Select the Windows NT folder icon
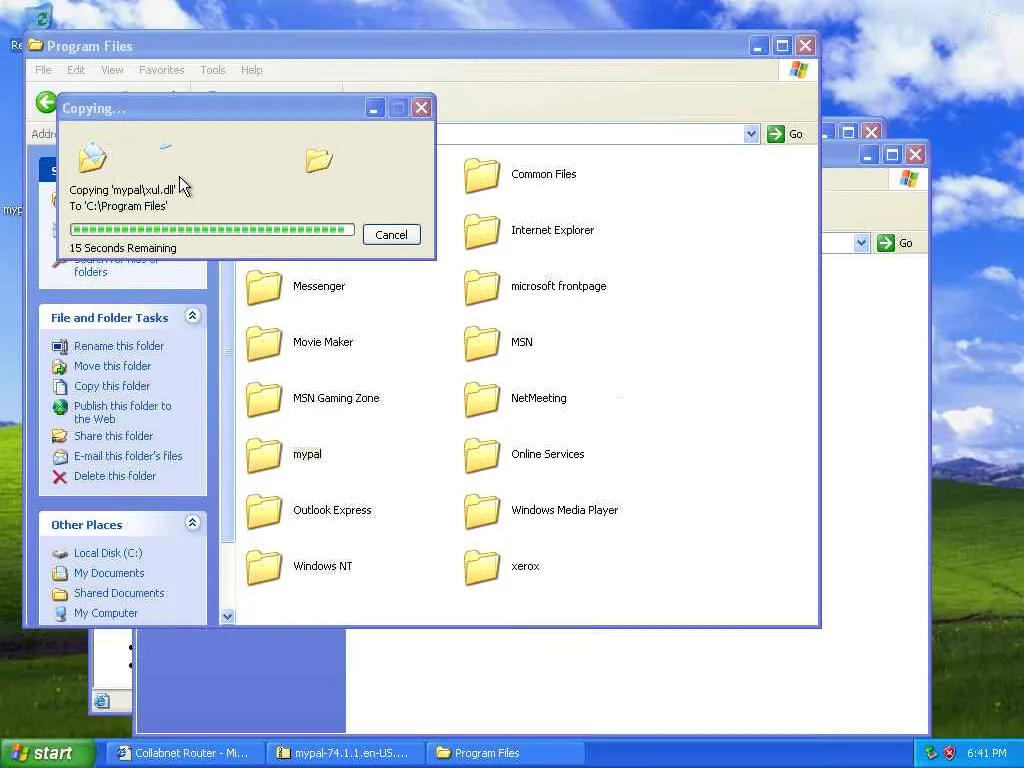Viewport: 1024px width, 768px height. (264, 568)
